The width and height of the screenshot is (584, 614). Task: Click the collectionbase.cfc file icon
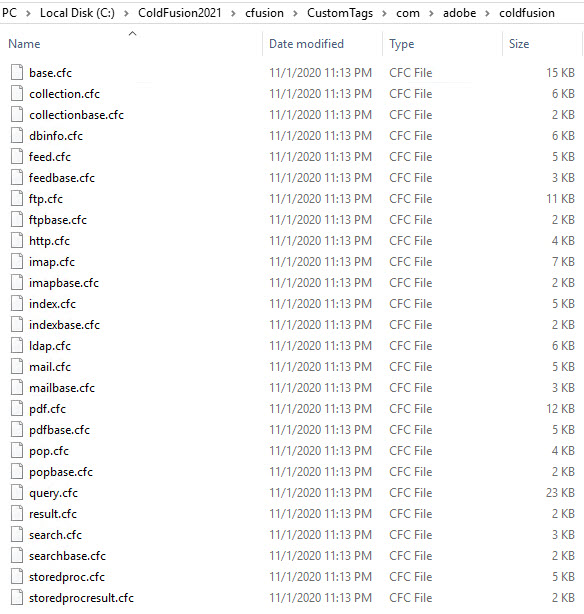[x=17, y=114]
